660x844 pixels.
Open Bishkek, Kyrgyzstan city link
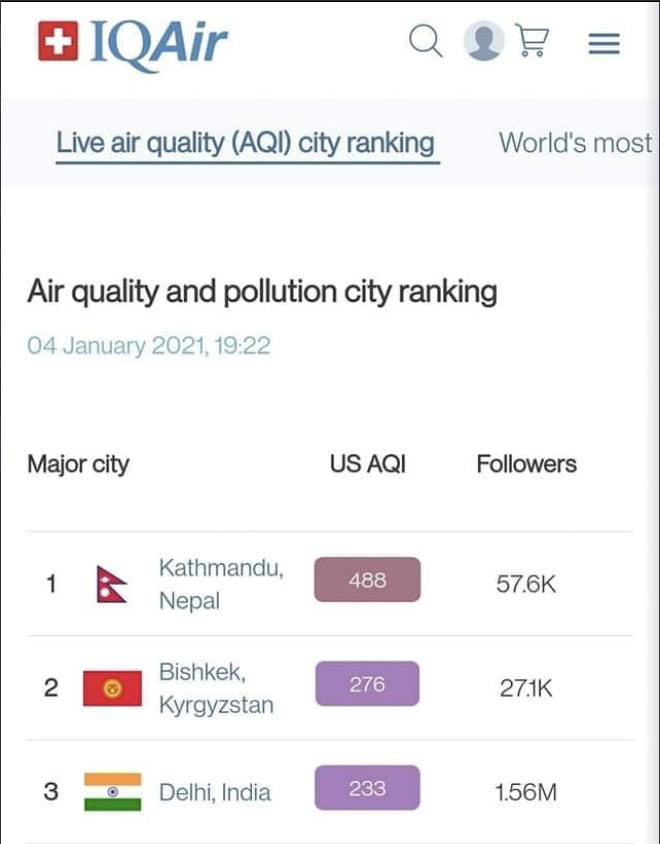pyautogui.click(x=216, y=688)
